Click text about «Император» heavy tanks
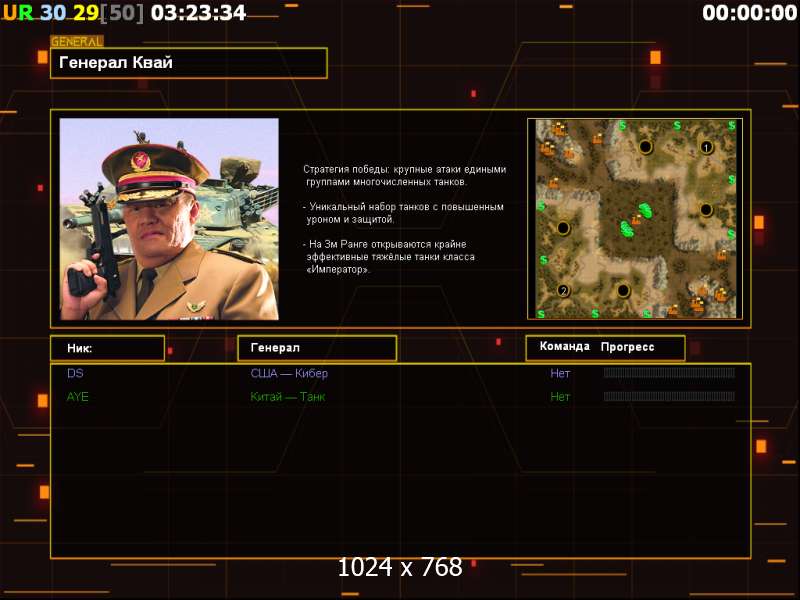The width and height of the screenshot is (800, 600). (389, 257)
